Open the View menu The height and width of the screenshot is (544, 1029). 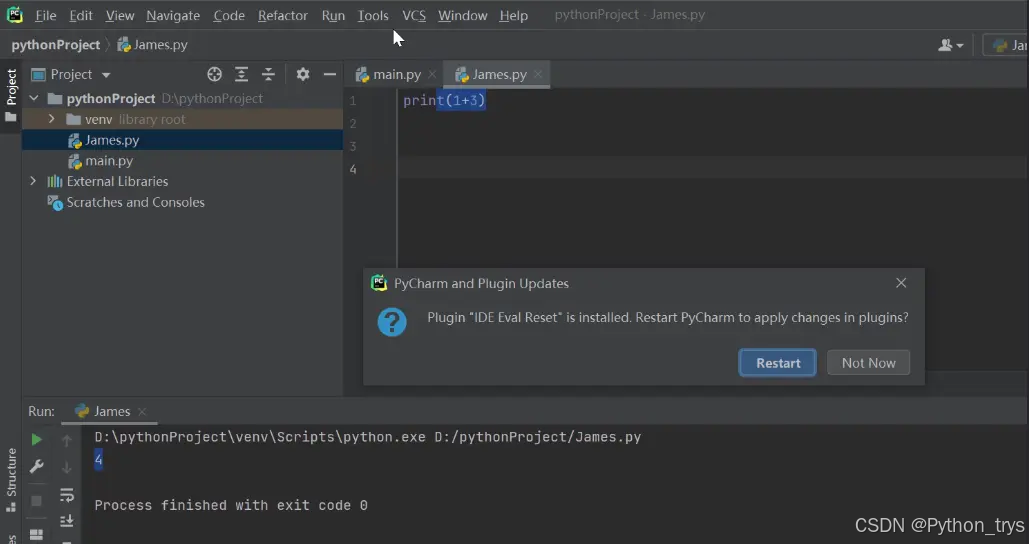click(x=119, y=15)
